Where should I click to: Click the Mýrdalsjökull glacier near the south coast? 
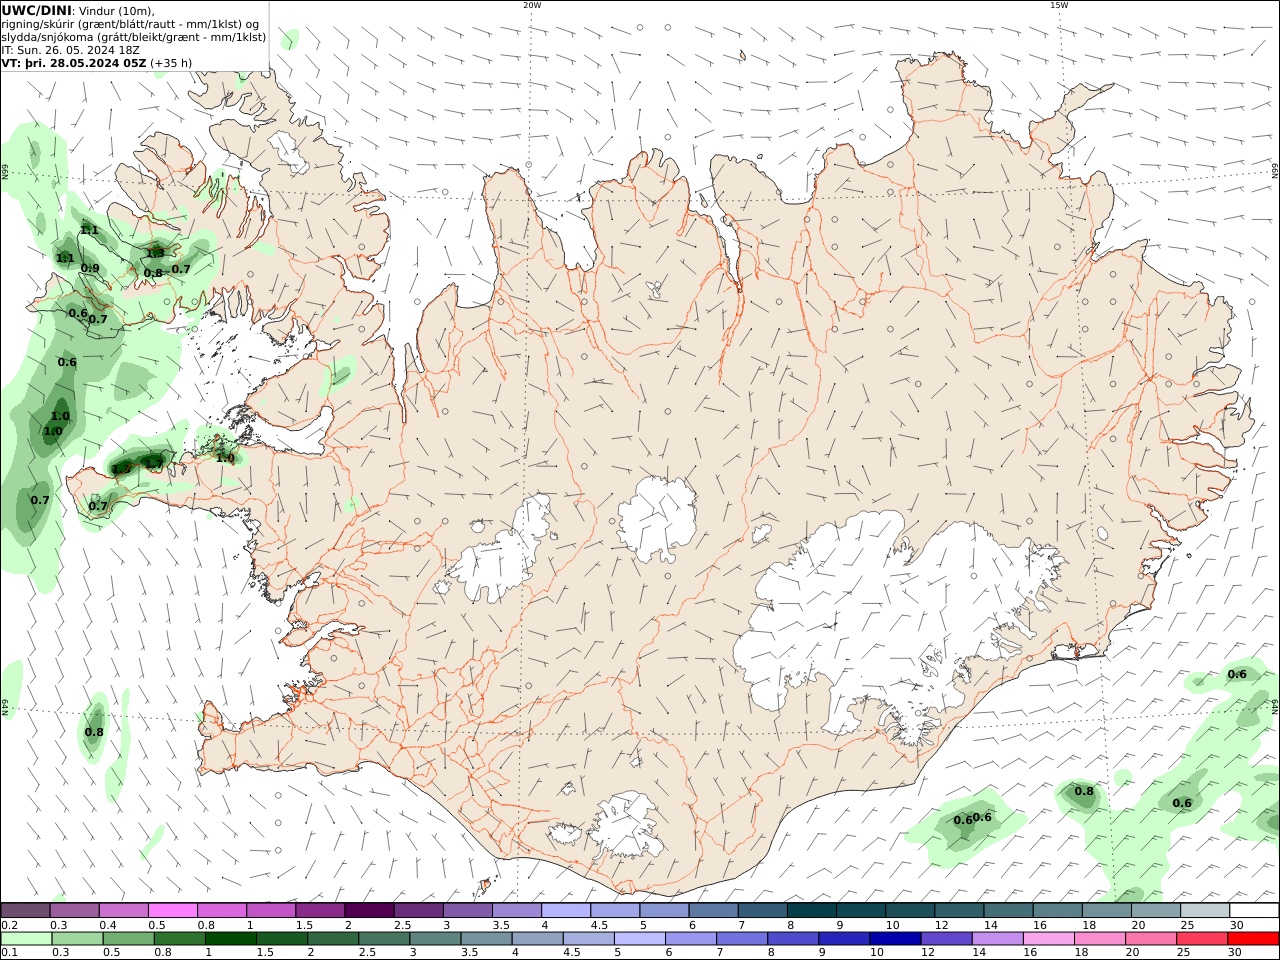pos(625,825)
